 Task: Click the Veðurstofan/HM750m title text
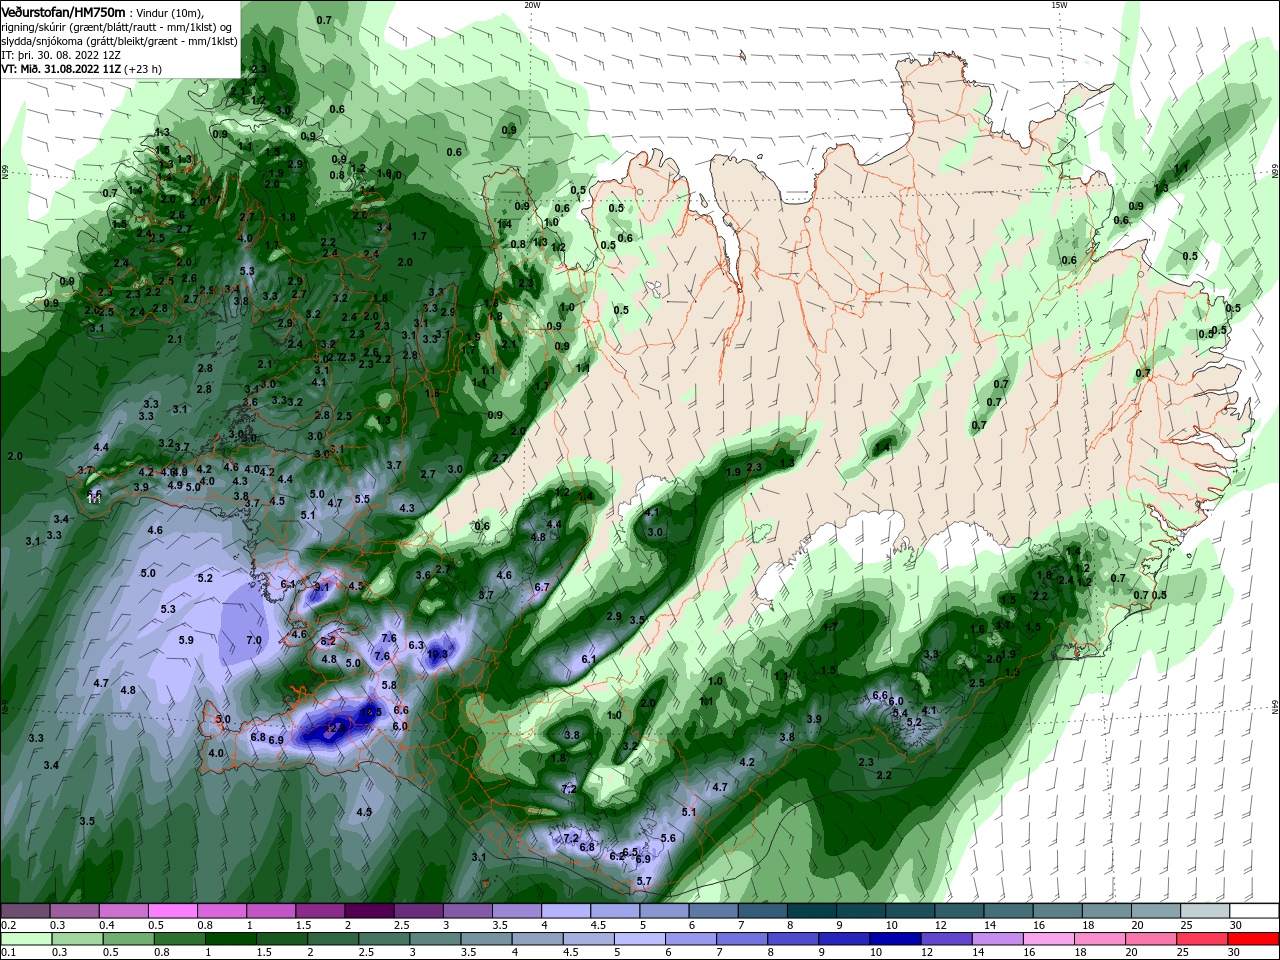(63, 12)
